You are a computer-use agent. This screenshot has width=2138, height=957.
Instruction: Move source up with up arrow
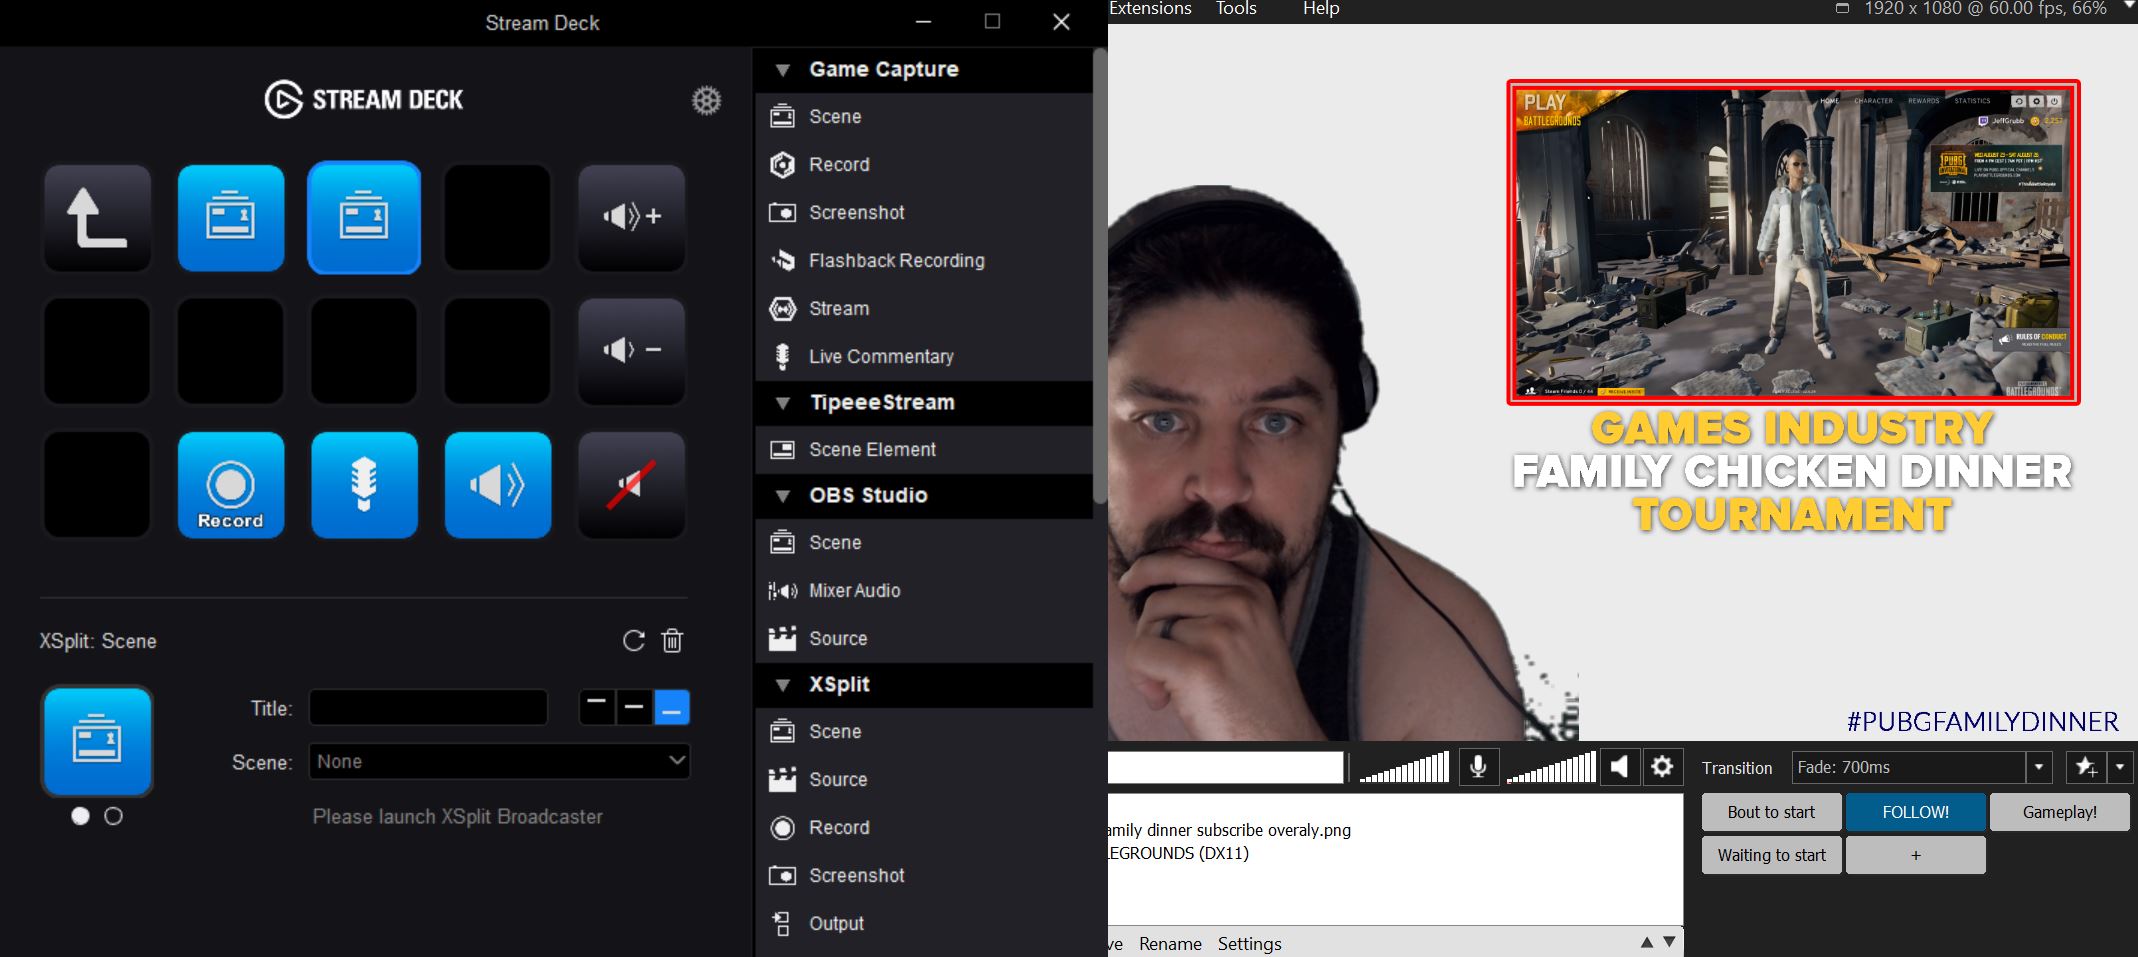click(1646, 942)
